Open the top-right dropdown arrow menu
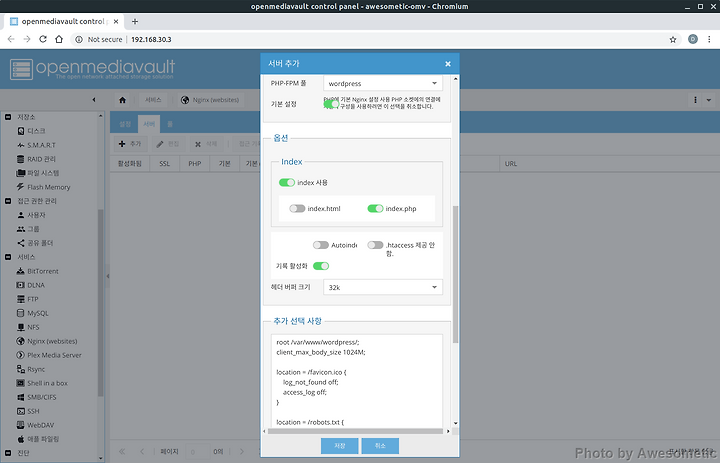This screenshot has width=720, height=463. coord(709,100)
